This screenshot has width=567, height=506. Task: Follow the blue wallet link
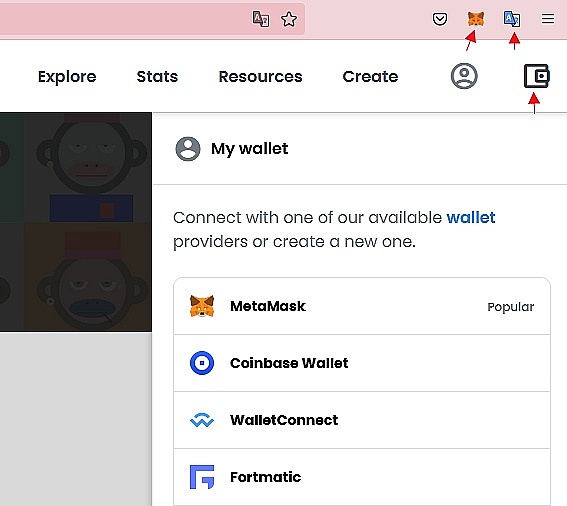pyautogui.click(x=471, y=218)
